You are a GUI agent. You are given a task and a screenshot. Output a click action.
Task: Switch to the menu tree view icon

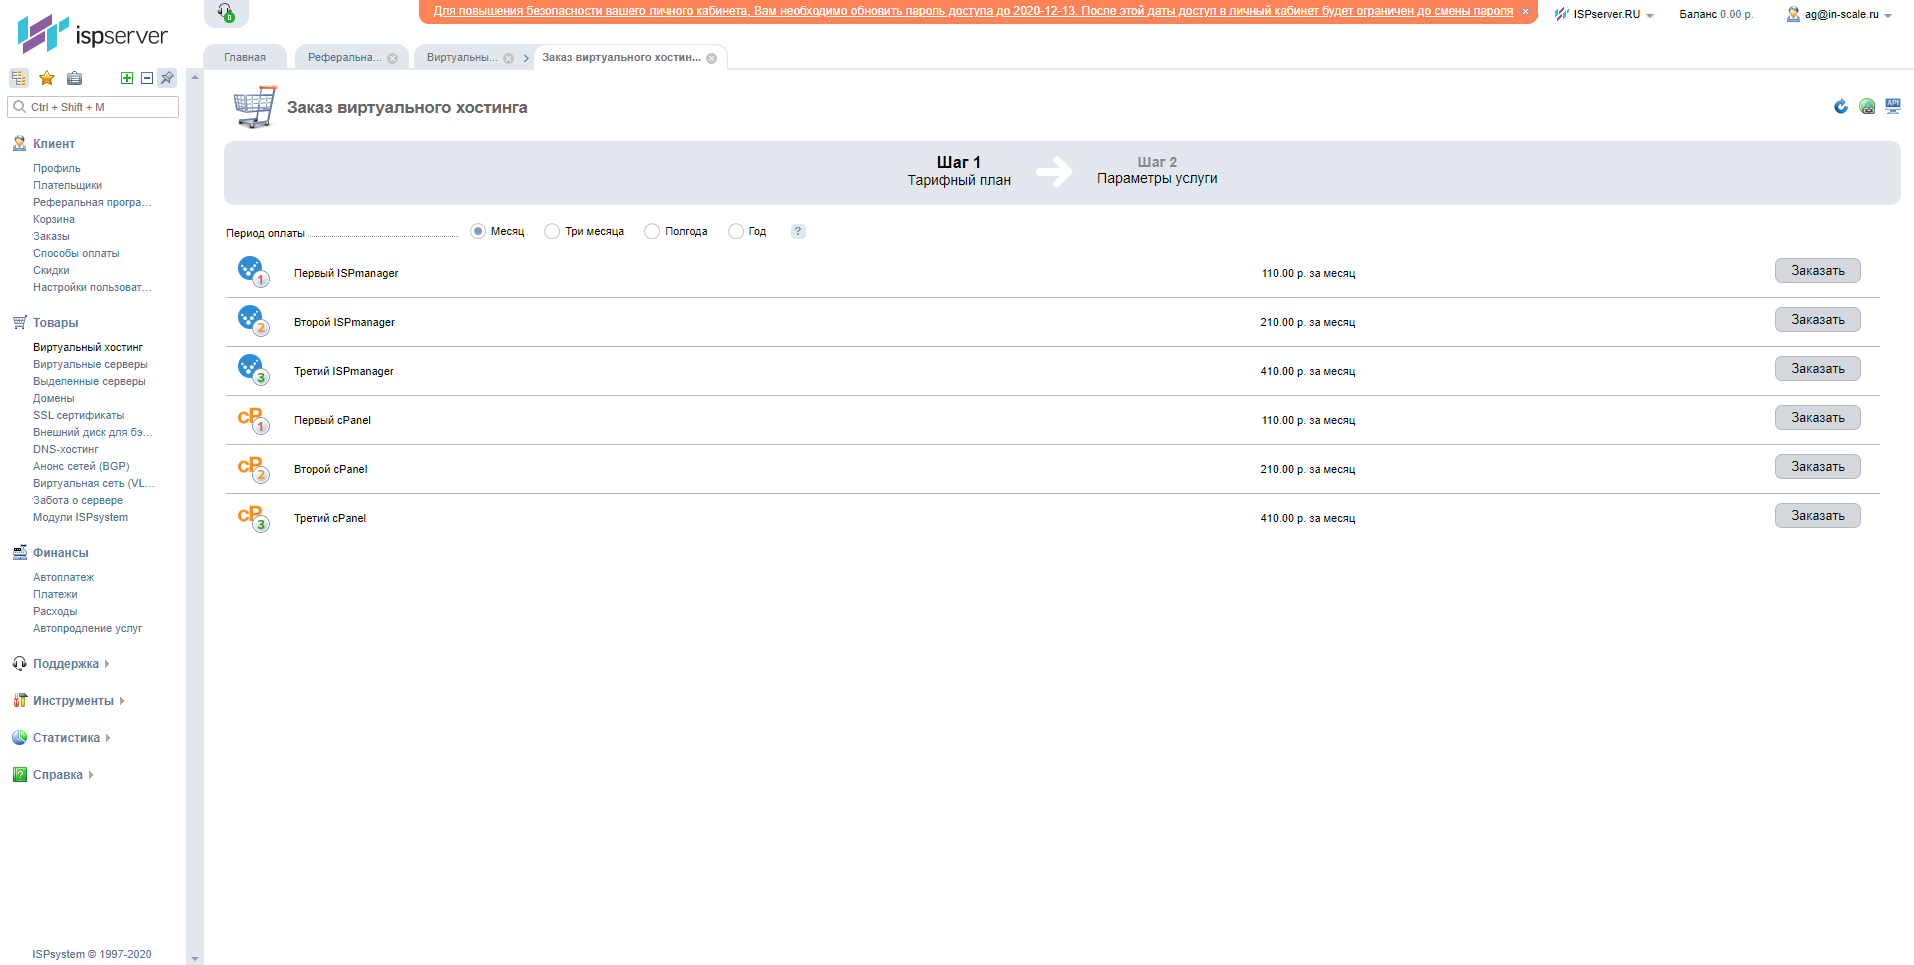[19, 78]
